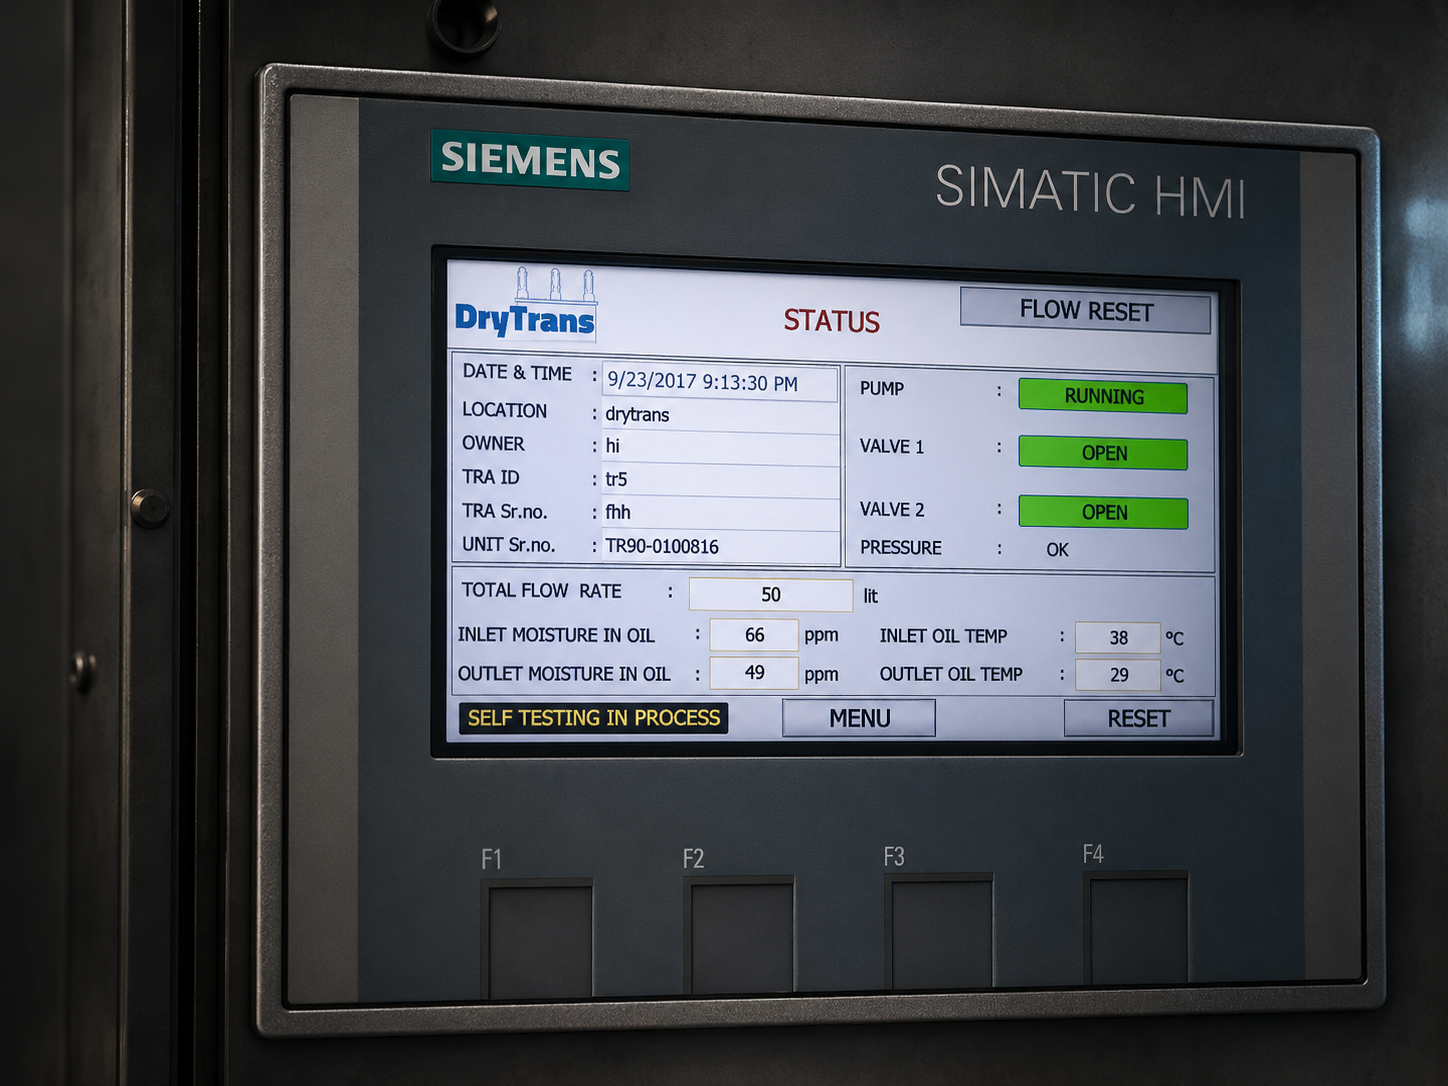Tap the pressure OK status text
The image size is (1448, 1086).
point(1057,549)
